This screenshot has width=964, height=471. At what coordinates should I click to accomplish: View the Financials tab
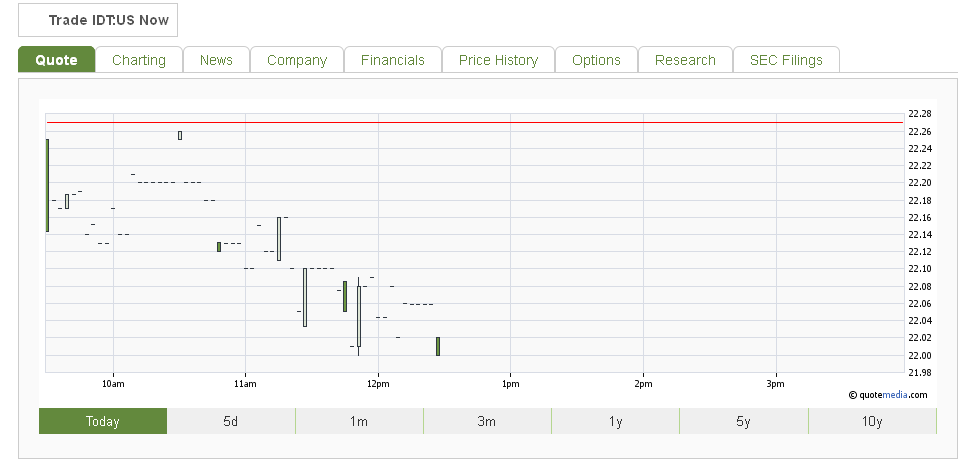[x=393, y=60]
